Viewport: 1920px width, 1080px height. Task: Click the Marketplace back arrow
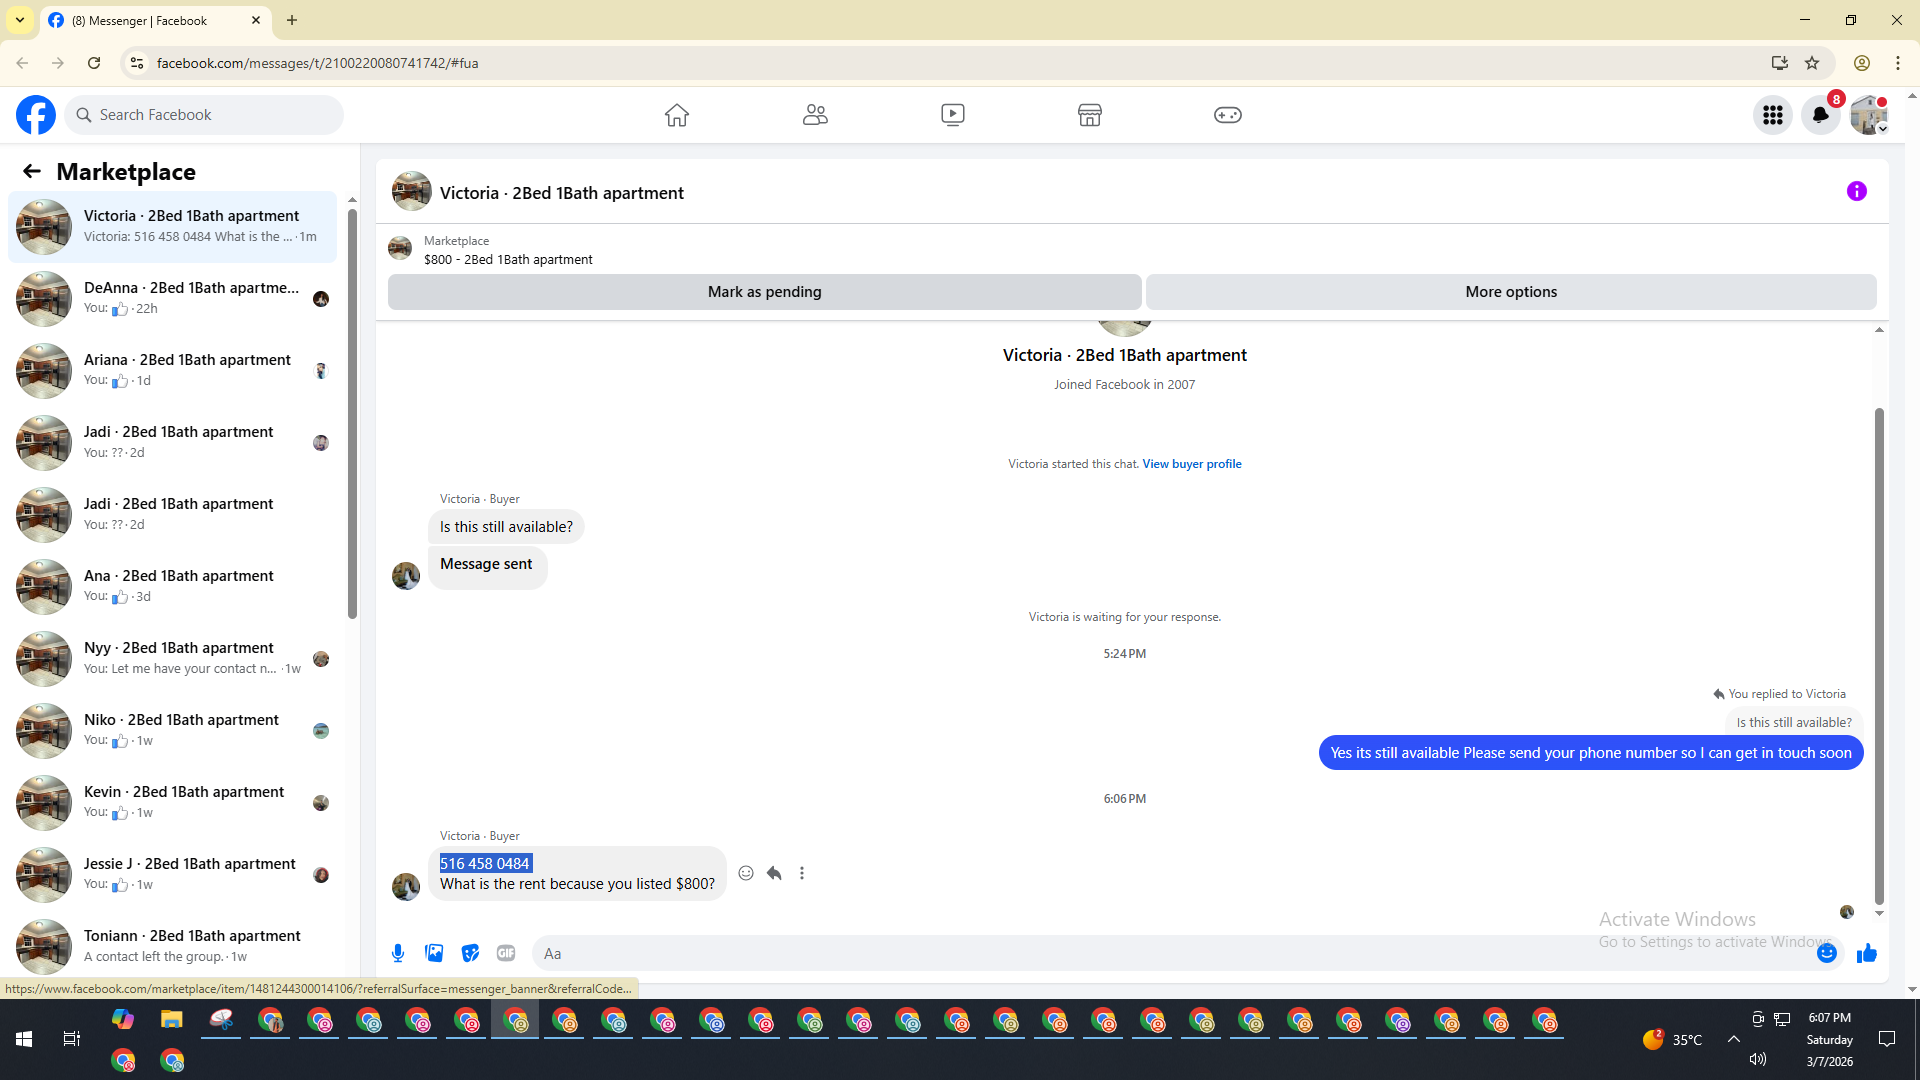pos(32,172)
